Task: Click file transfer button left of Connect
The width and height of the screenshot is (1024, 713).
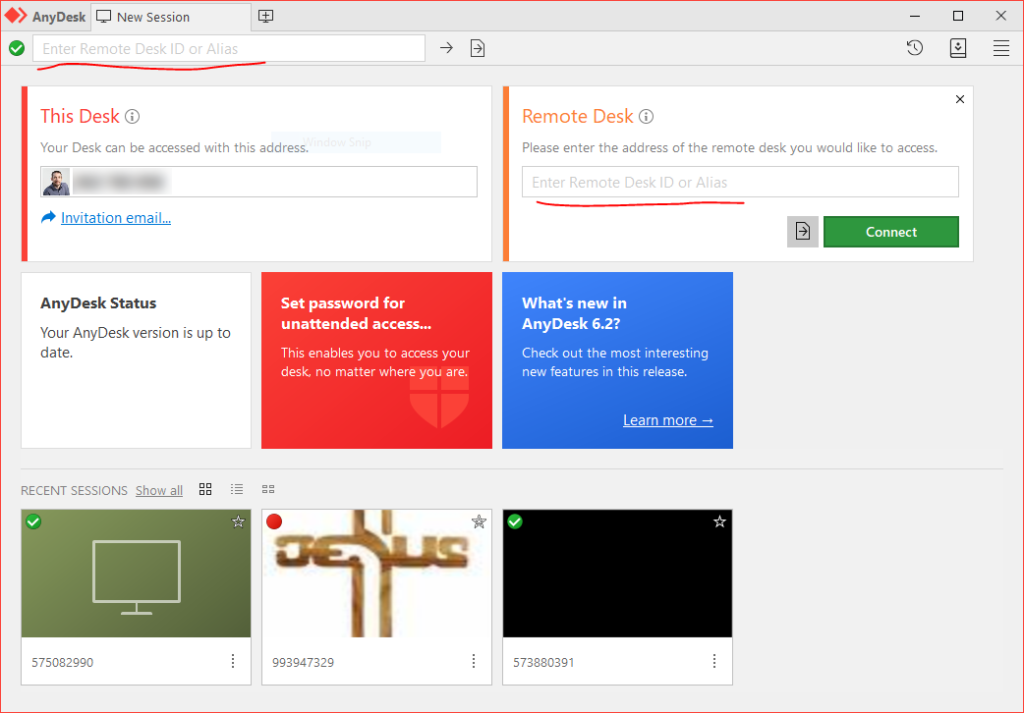Action: (x=802, y=232)
